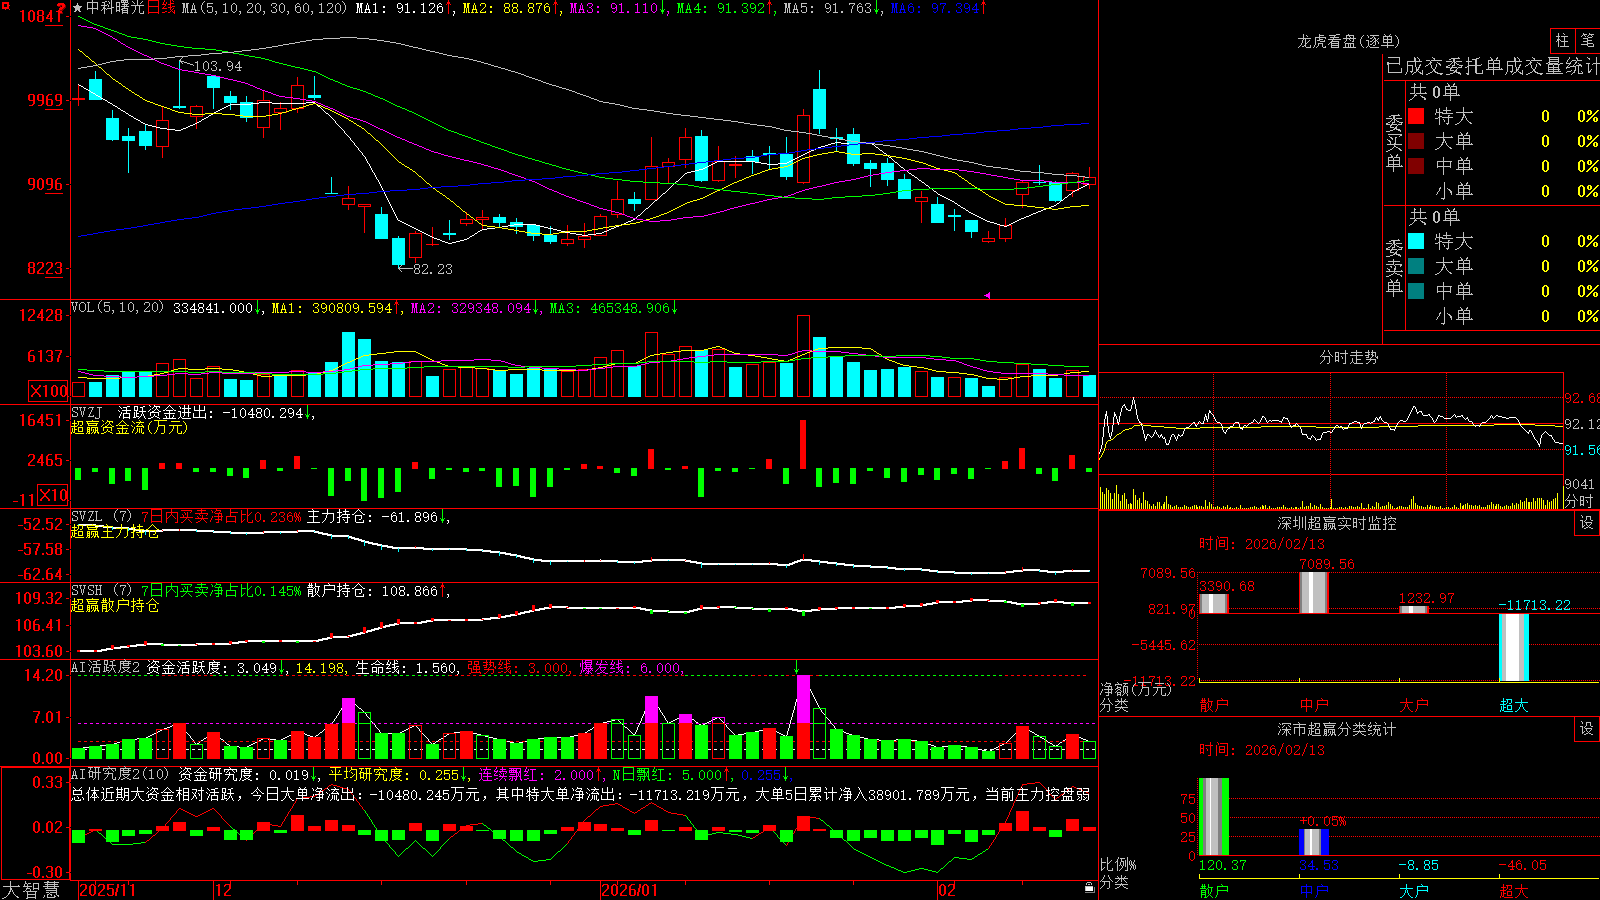Click the SVZL (7) indicator name
The image size is (1600, 900).
101,517
